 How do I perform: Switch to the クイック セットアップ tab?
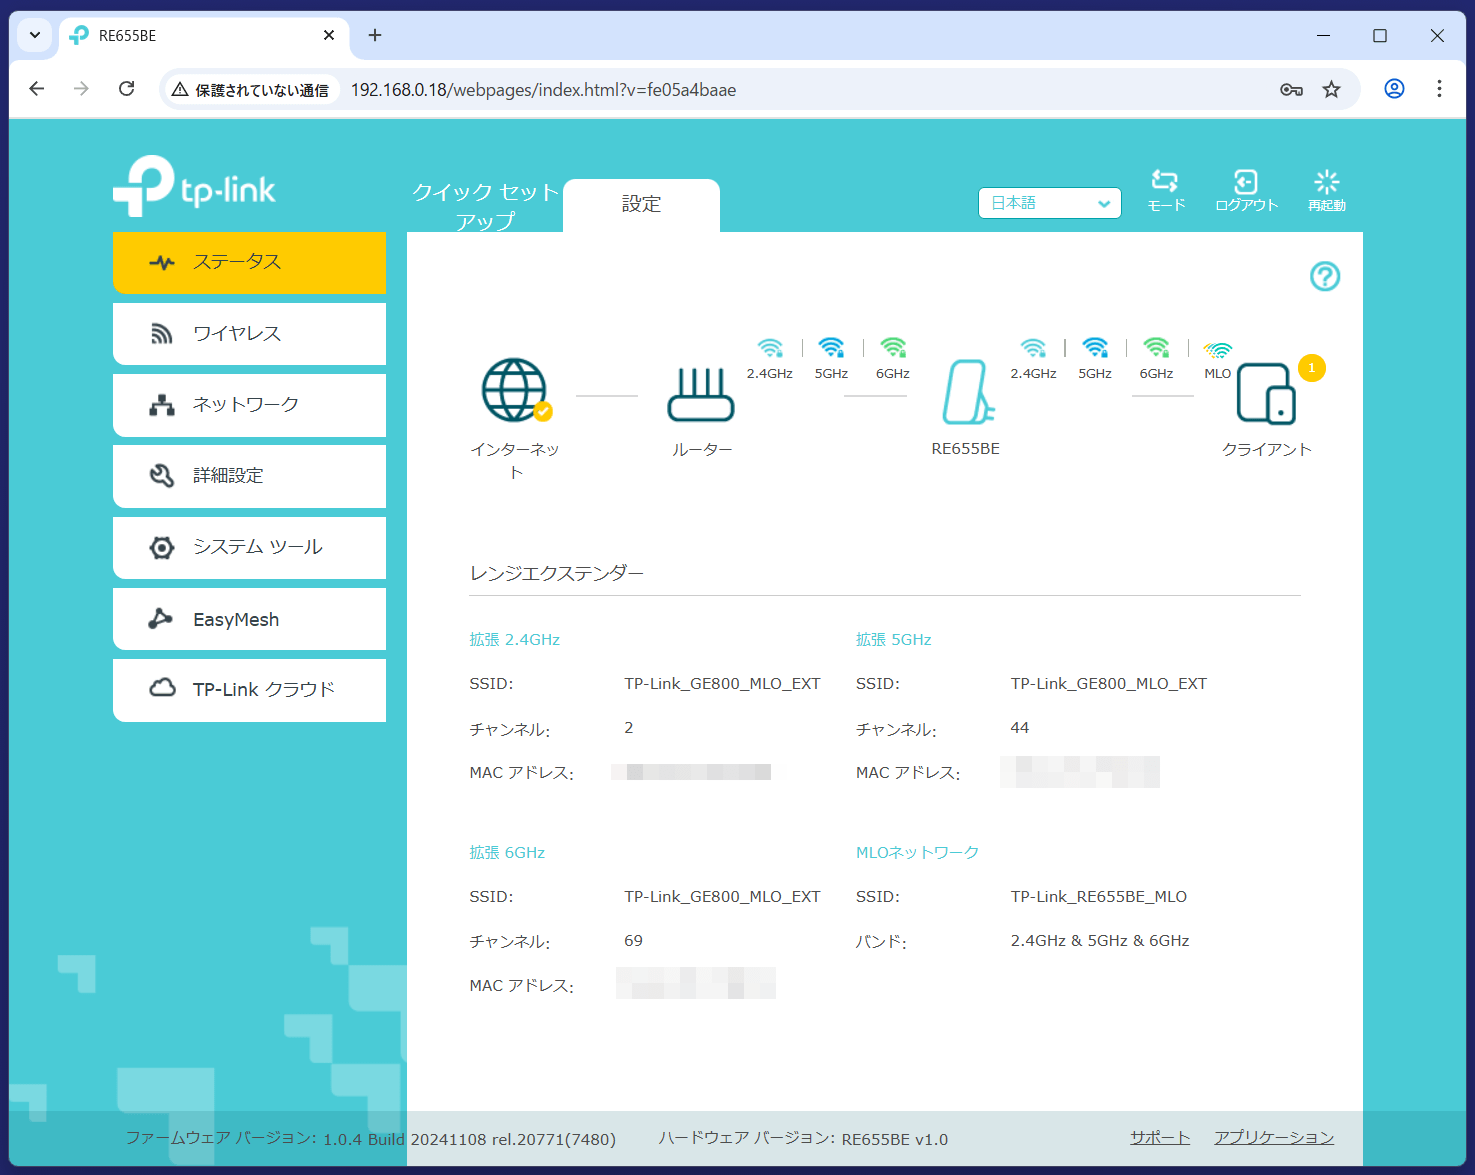coord(485,205)
